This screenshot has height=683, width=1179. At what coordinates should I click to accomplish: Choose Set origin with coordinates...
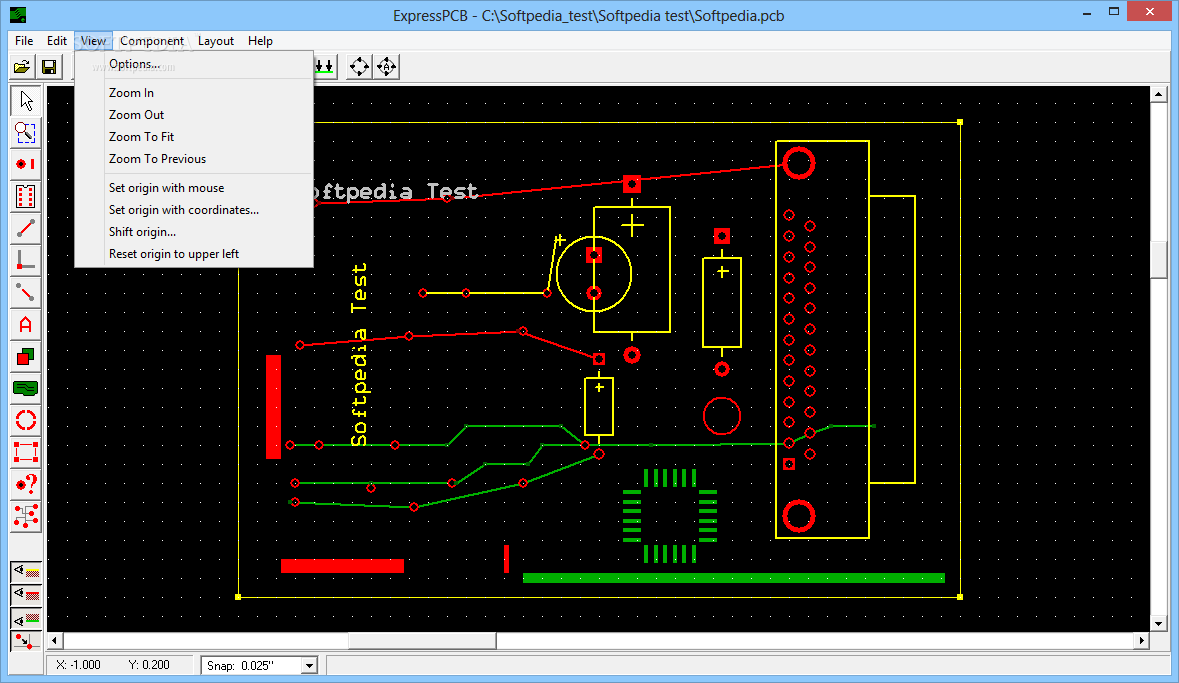click(194, 210)
